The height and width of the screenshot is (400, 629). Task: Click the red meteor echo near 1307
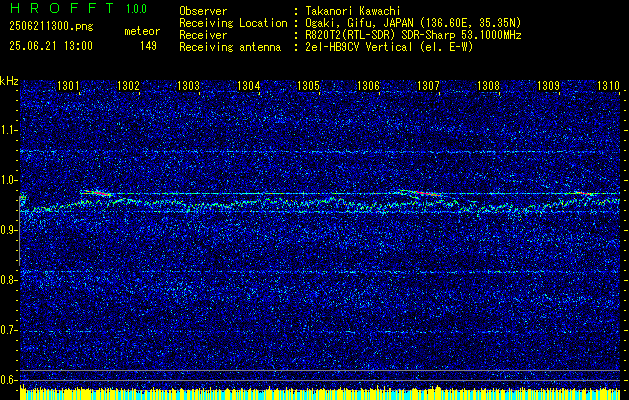coord(428,193)
